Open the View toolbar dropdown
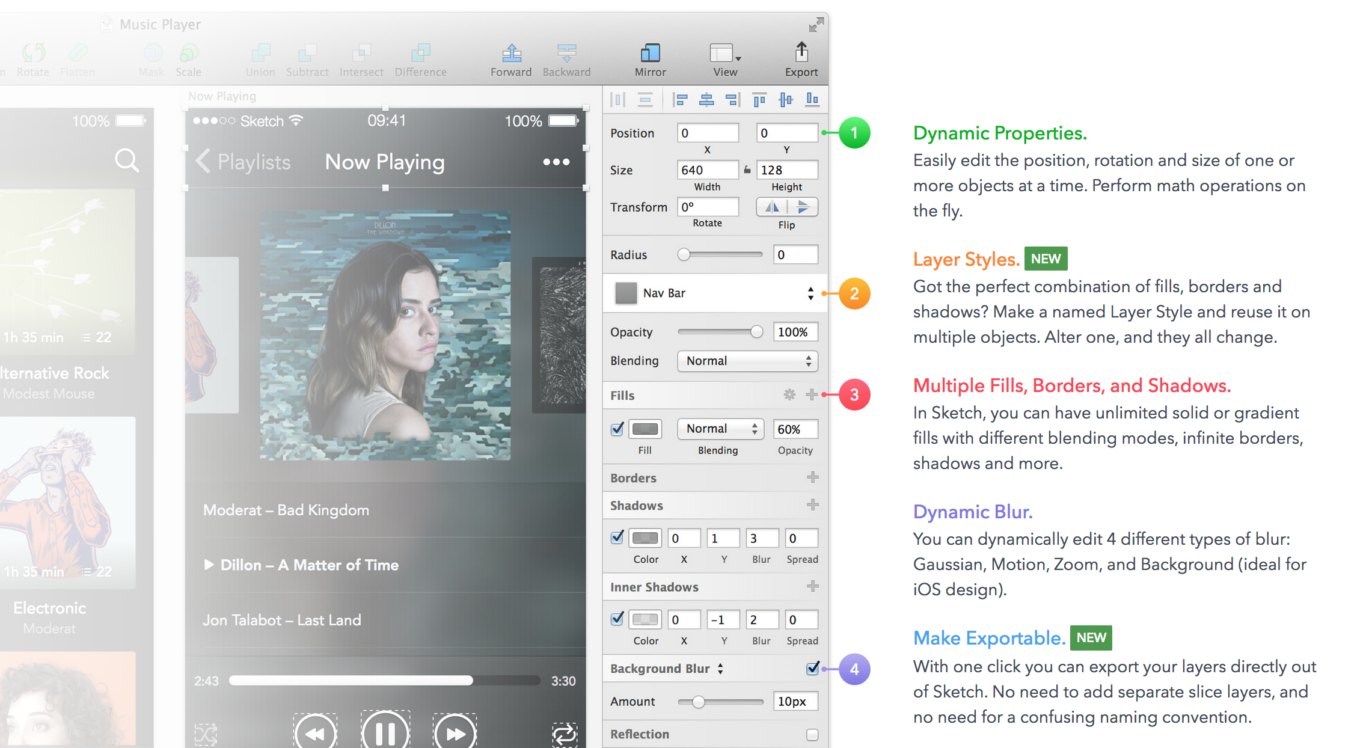 [x=725, y=59]
